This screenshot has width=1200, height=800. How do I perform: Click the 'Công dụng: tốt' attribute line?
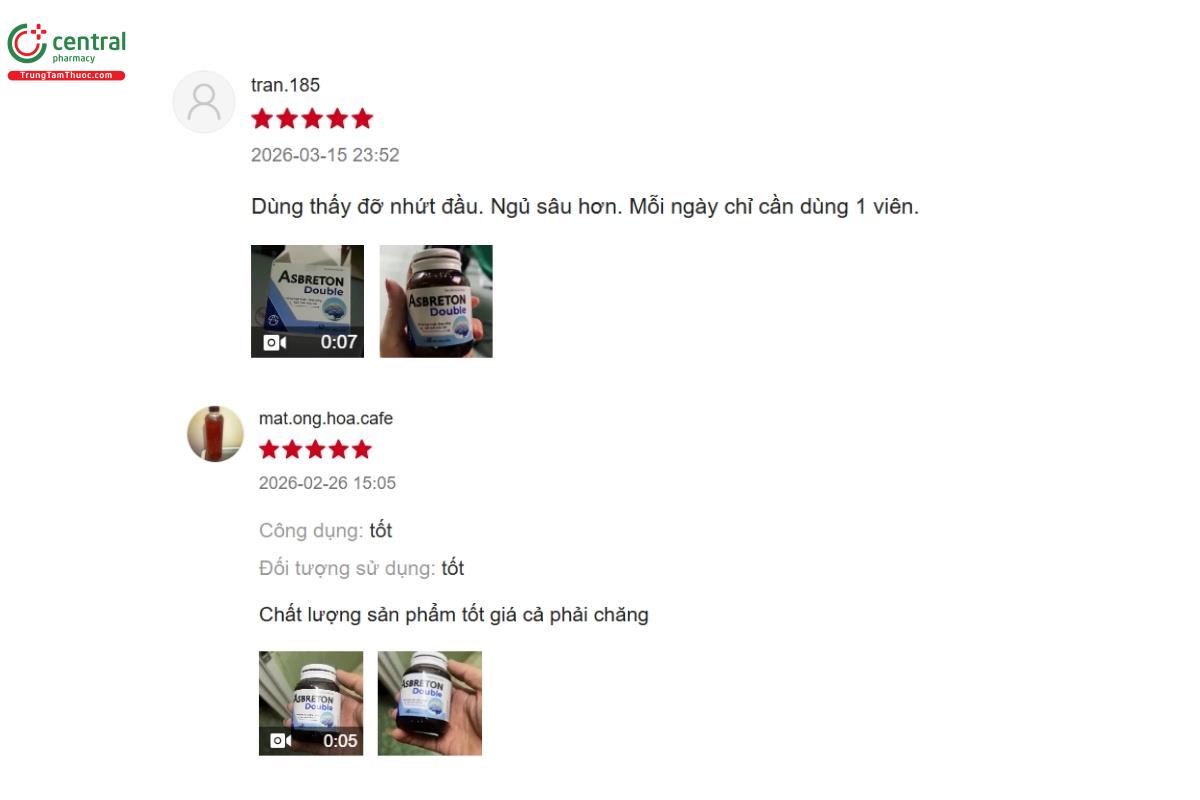pyautogui.click(x=325, y=530)
